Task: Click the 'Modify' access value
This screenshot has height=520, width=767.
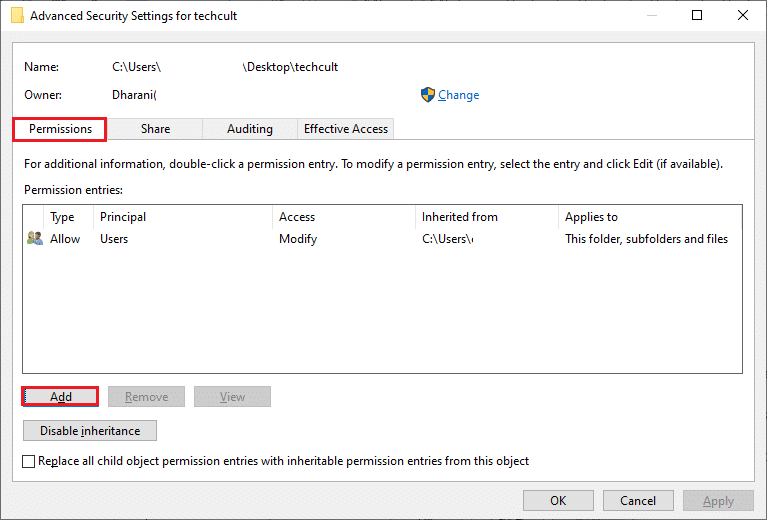Action: (x=298, y=239)
